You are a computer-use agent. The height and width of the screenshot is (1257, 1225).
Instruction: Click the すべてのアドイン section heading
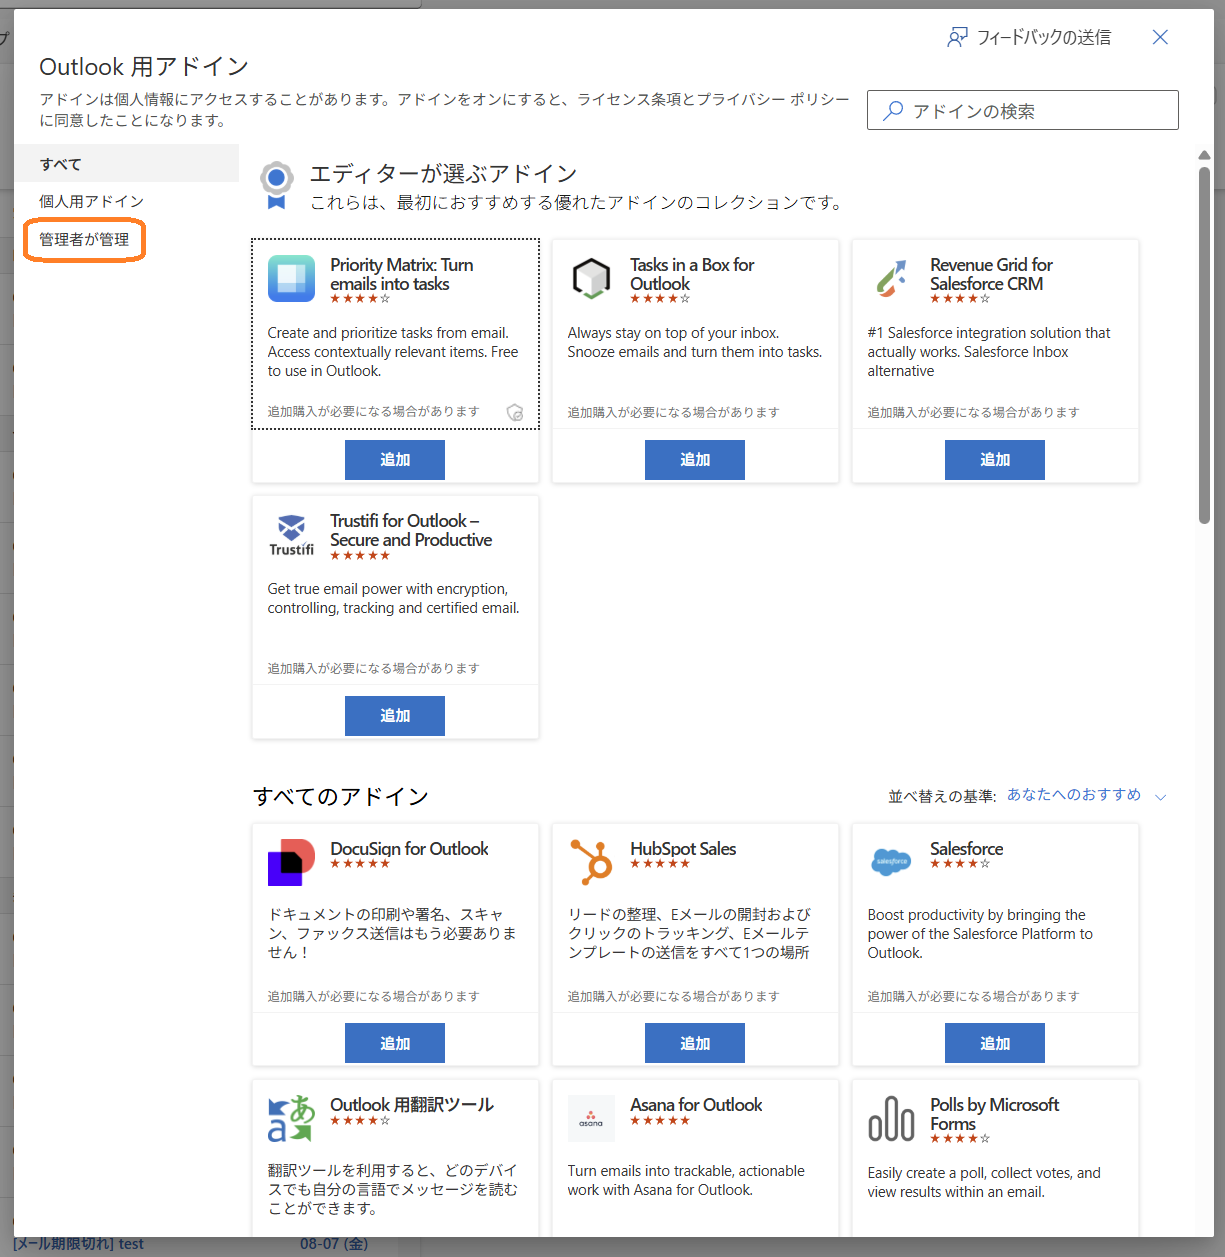(341, 796)
